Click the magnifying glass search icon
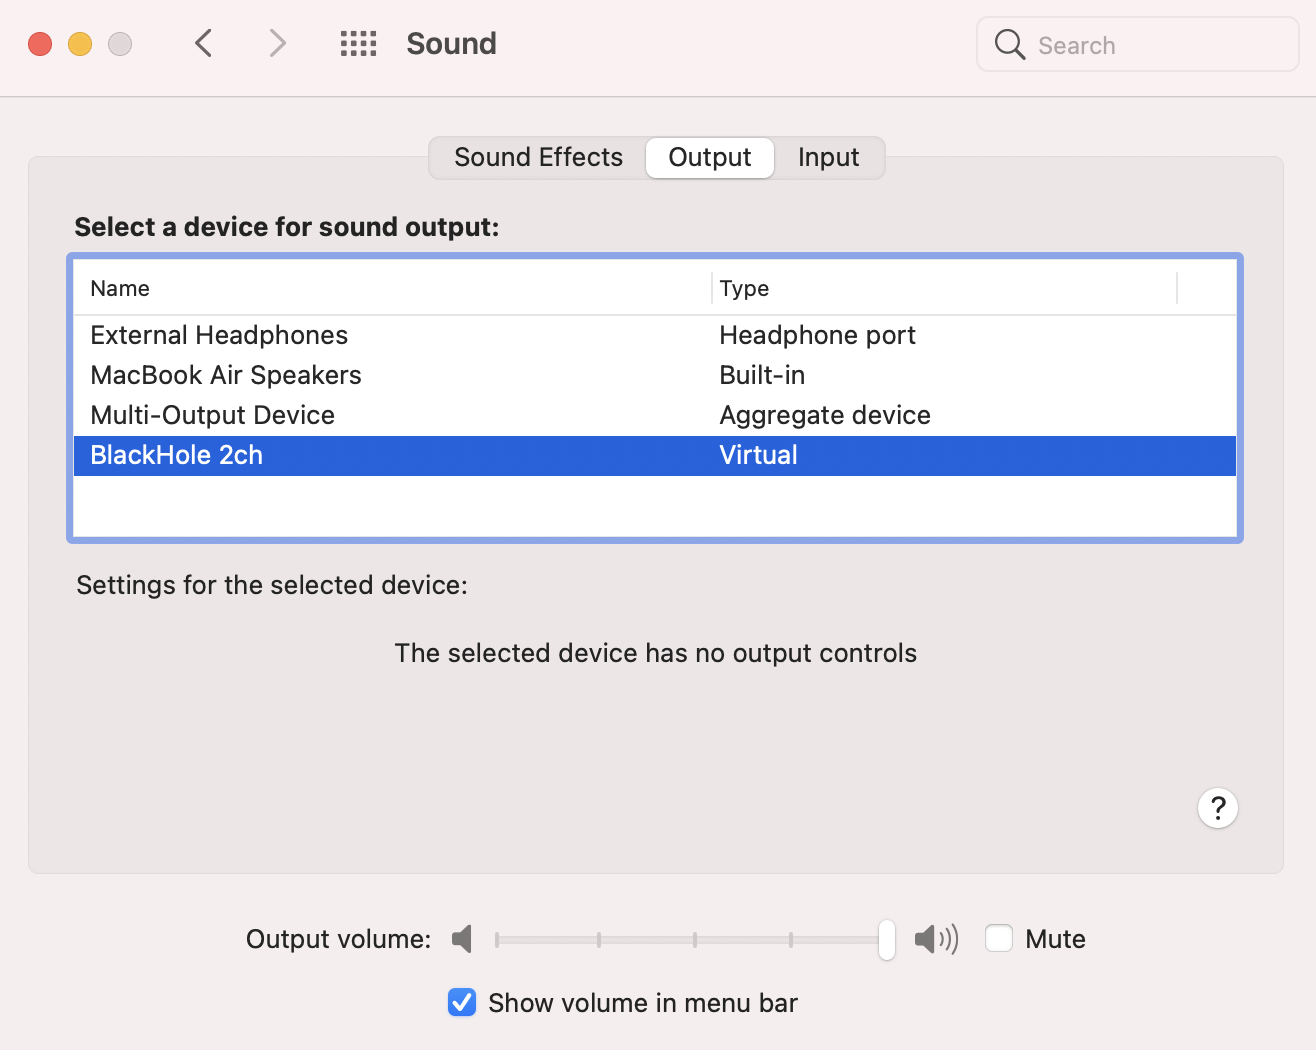The height and width of the screenshot is (1050, 1316). point(1009,44)
